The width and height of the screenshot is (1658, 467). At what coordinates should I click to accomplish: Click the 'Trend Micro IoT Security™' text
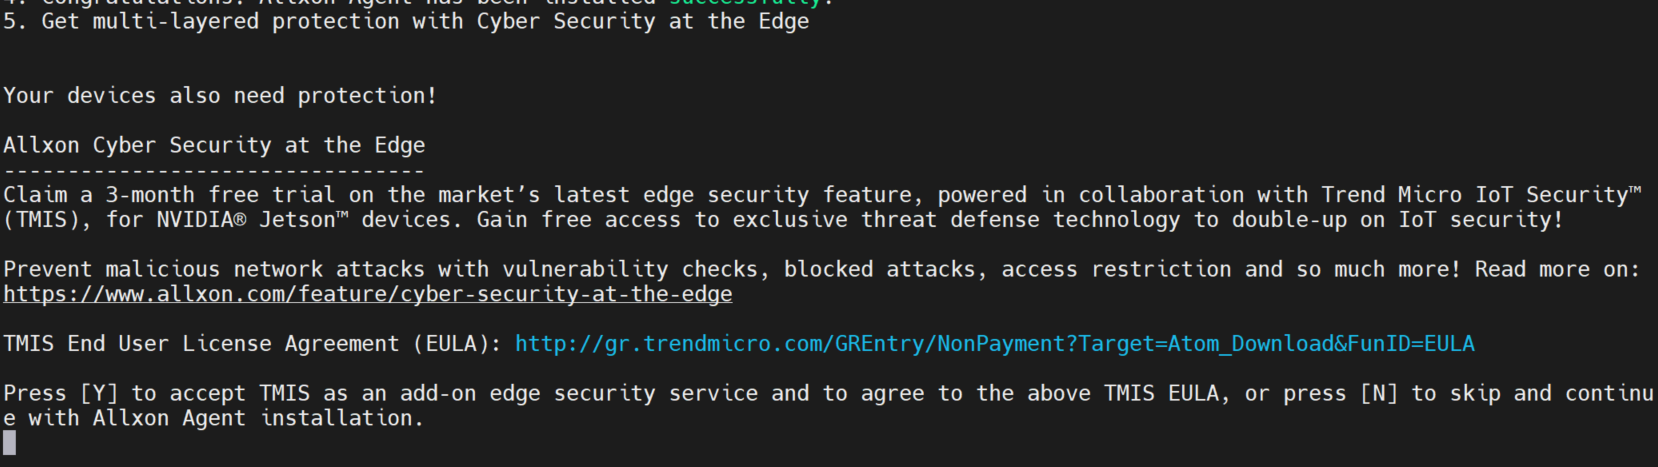click(x=1482, y=195)
